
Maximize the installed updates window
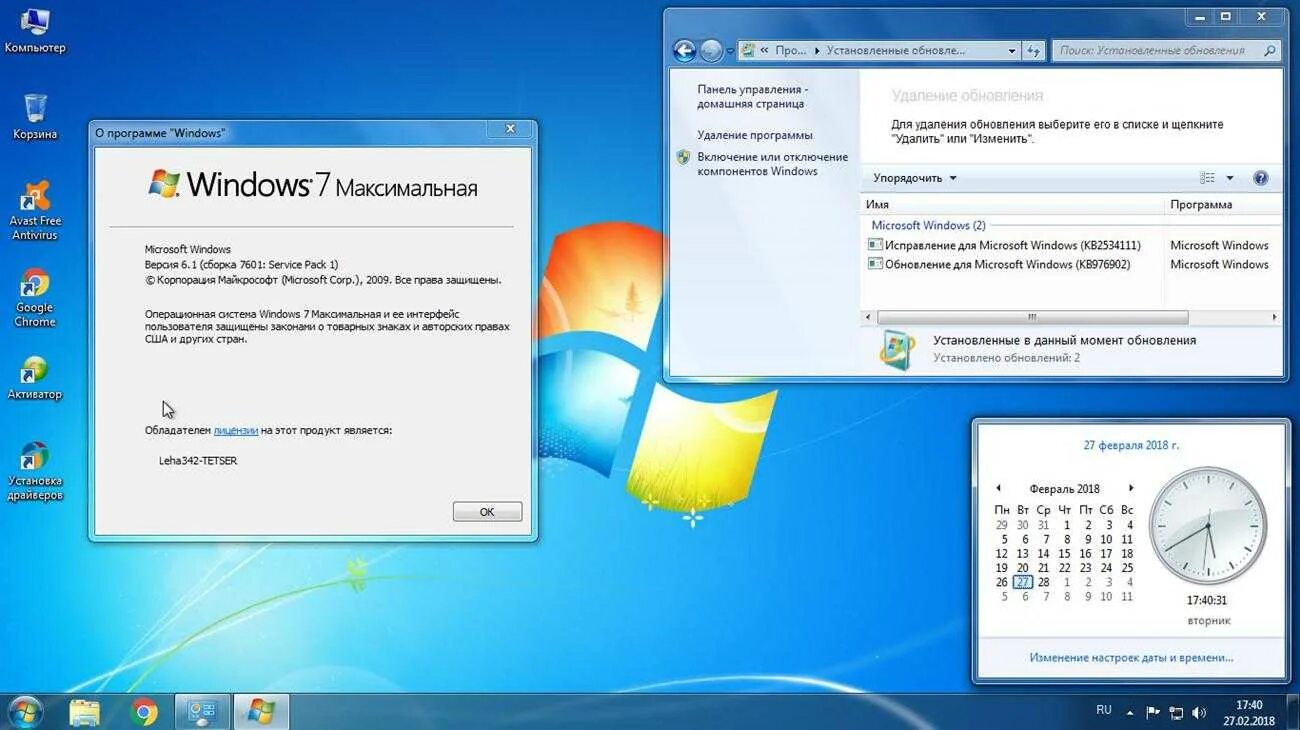click(1225, 16)
